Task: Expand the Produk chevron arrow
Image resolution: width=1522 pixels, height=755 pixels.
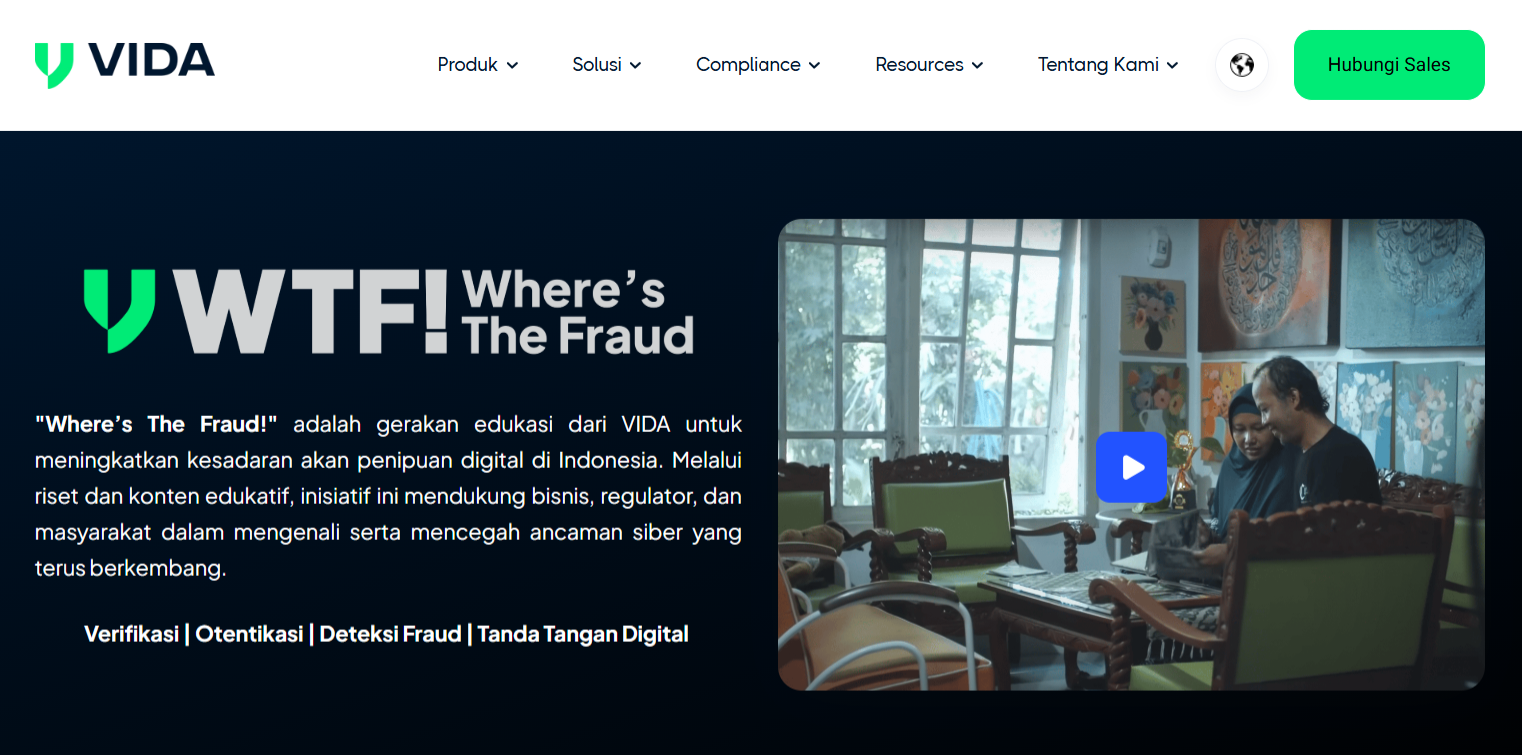Action: pos(512,65)
